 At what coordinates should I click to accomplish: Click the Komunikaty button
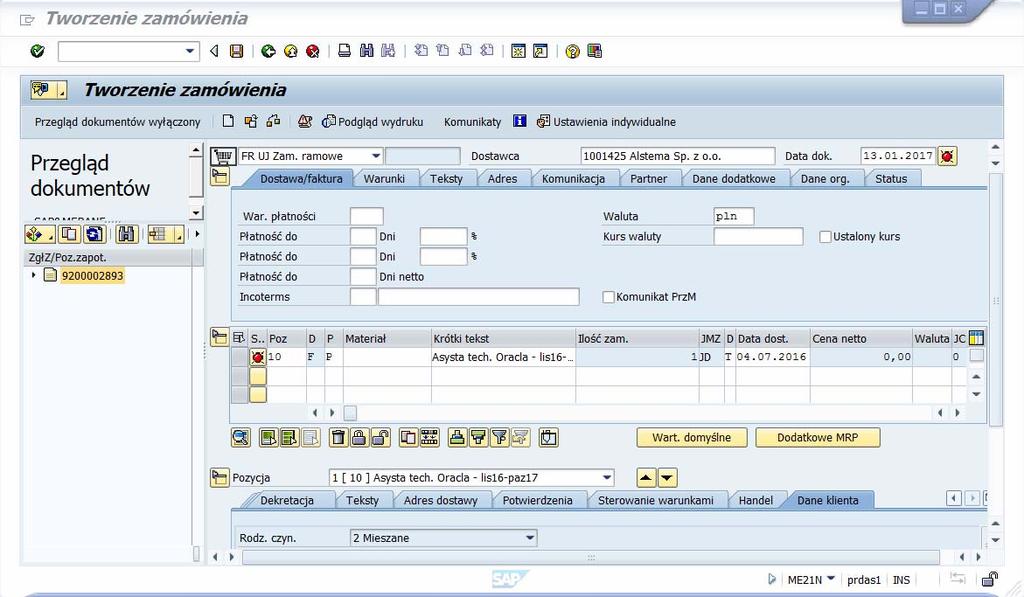pos(472,121)
